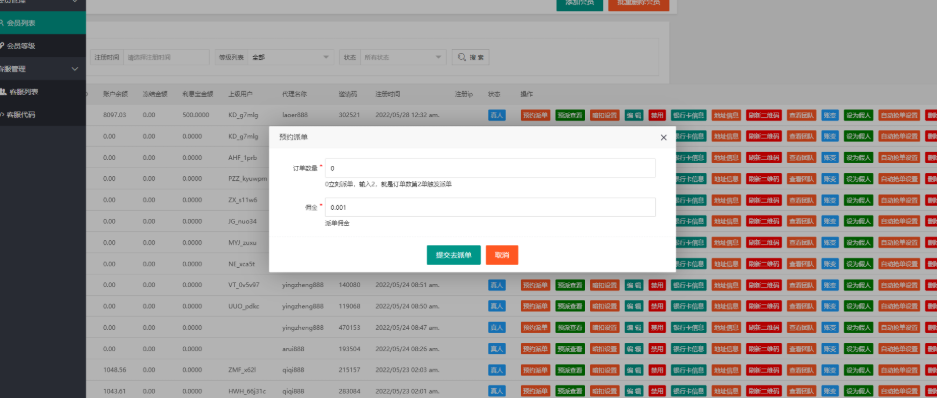937x398 pixels.
Task: Click the 真人 badge in the VT_0v5v97 row
Action: point(497,285)
